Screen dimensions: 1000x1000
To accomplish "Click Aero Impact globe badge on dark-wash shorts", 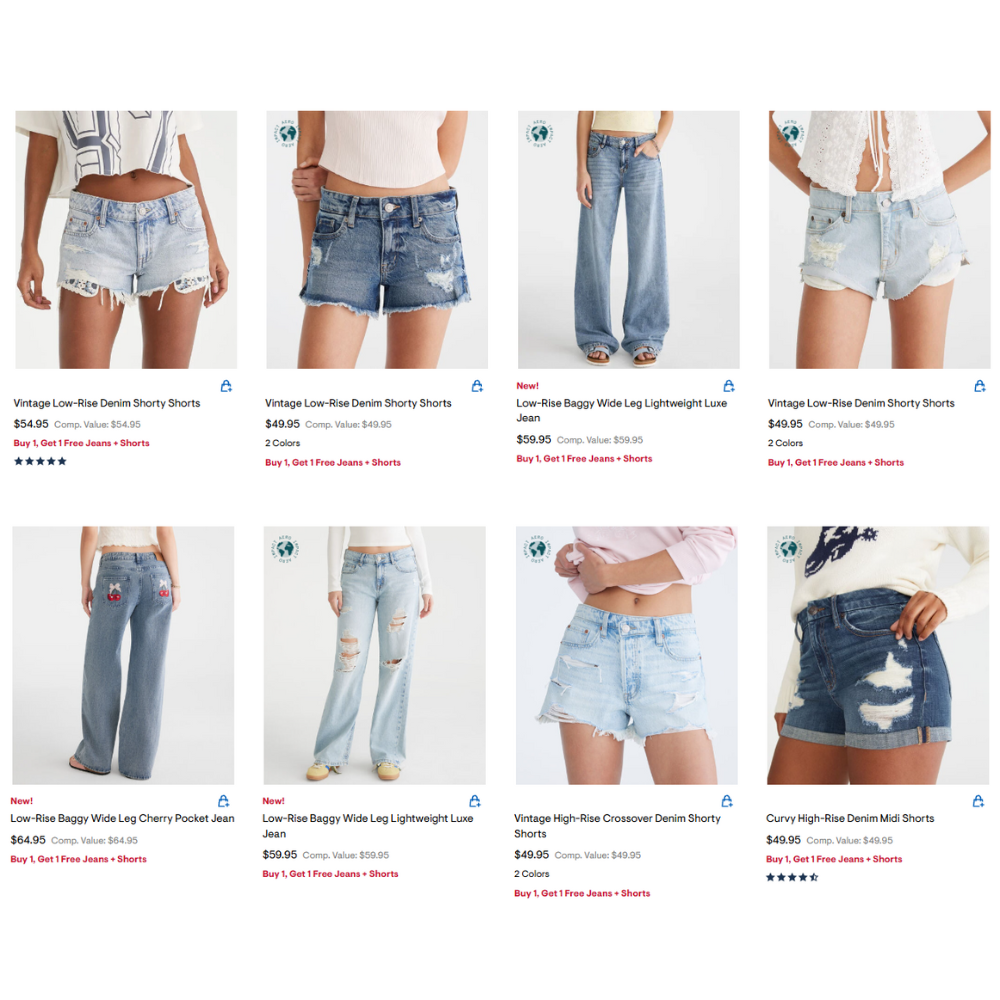I will pyautogui.click(x=285, y=134).
